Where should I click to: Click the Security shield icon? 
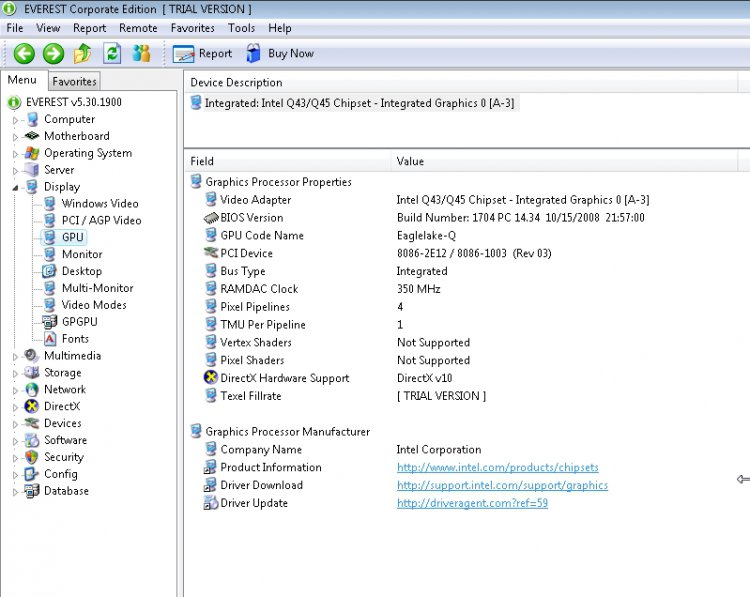pyautogui.click(x=32, y=457)
